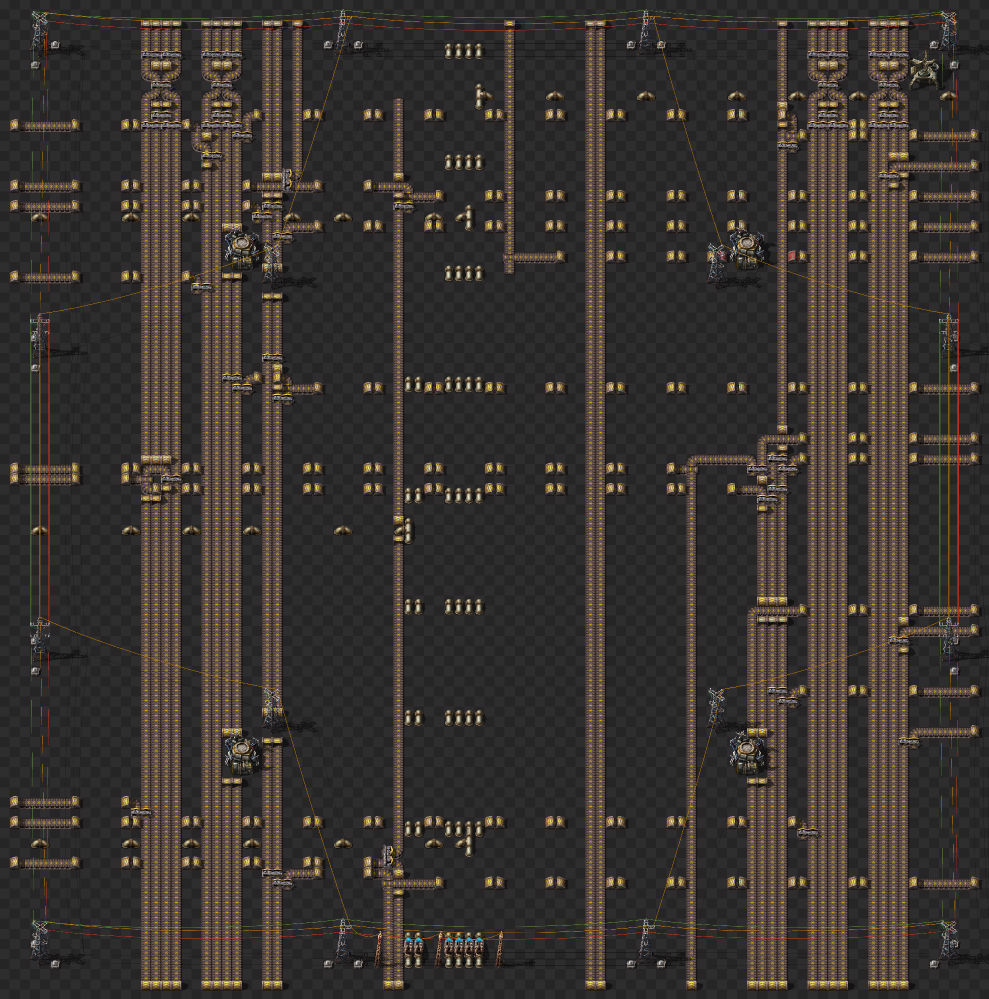Click the top-edge electric pole left of center

tap(343, 29)
